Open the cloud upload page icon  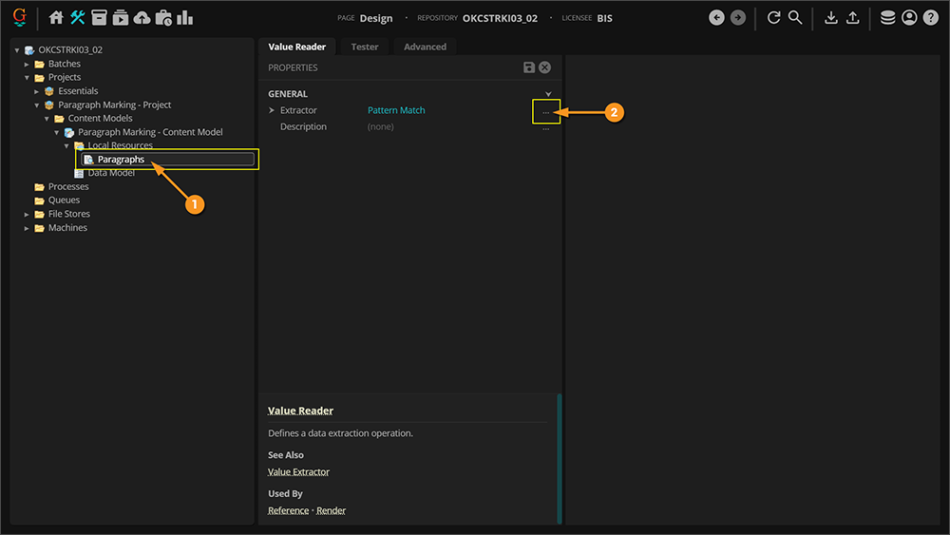[141, 18]
